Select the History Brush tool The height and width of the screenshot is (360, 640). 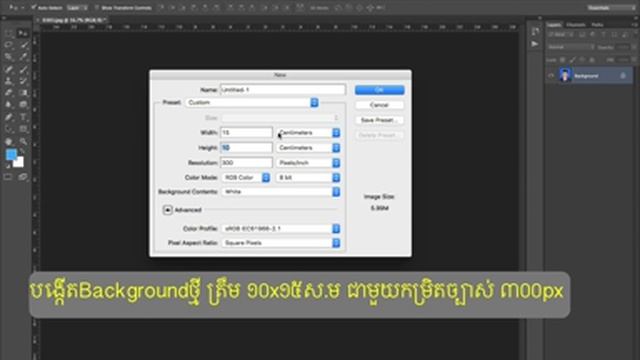click(23, 81)
